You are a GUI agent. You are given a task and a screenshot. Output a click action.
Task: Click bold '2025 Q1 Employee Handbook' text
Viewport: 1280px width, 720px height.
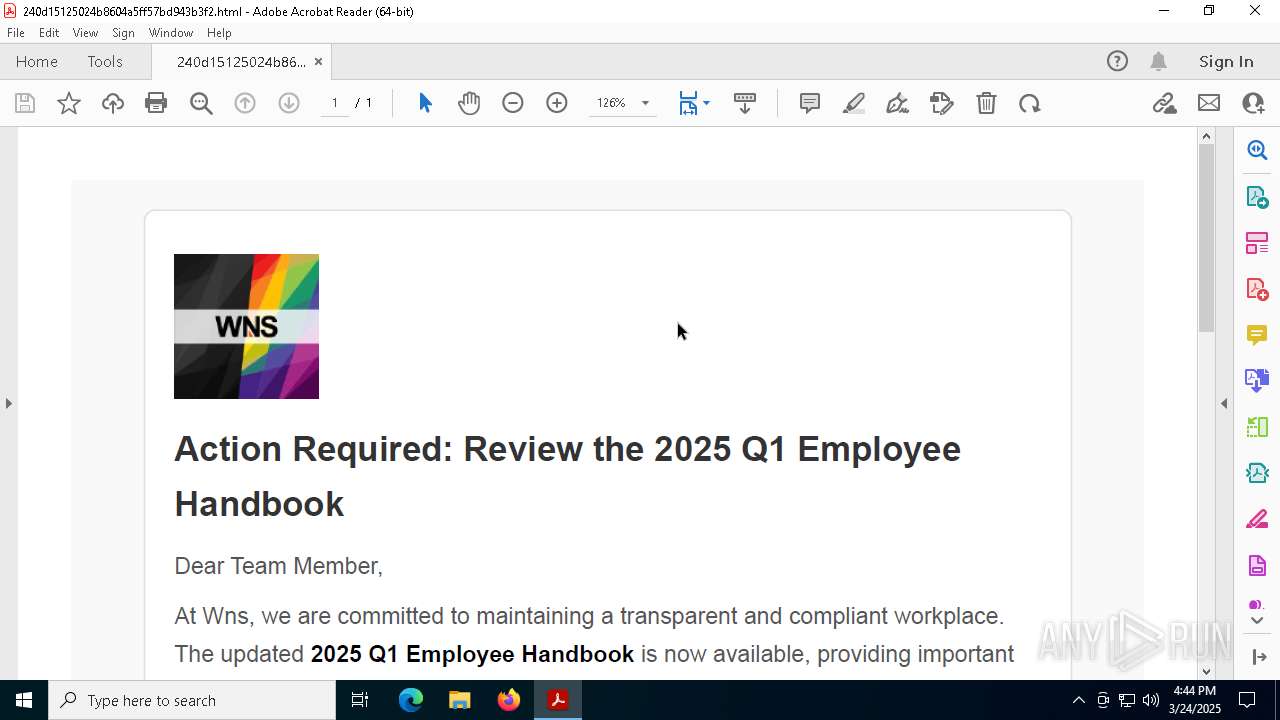coord(472,654)
